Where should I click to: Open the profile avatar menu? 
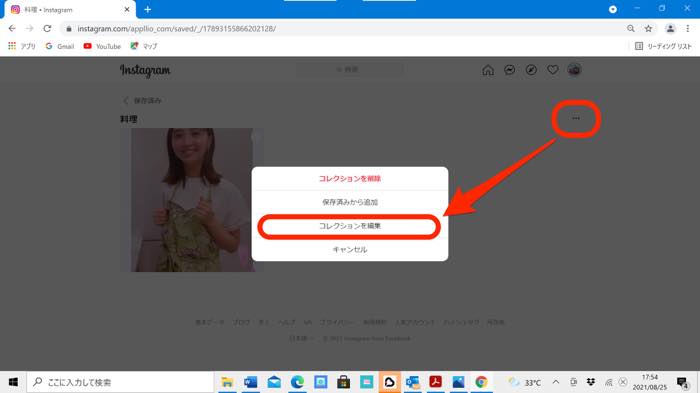click(574, 70)
